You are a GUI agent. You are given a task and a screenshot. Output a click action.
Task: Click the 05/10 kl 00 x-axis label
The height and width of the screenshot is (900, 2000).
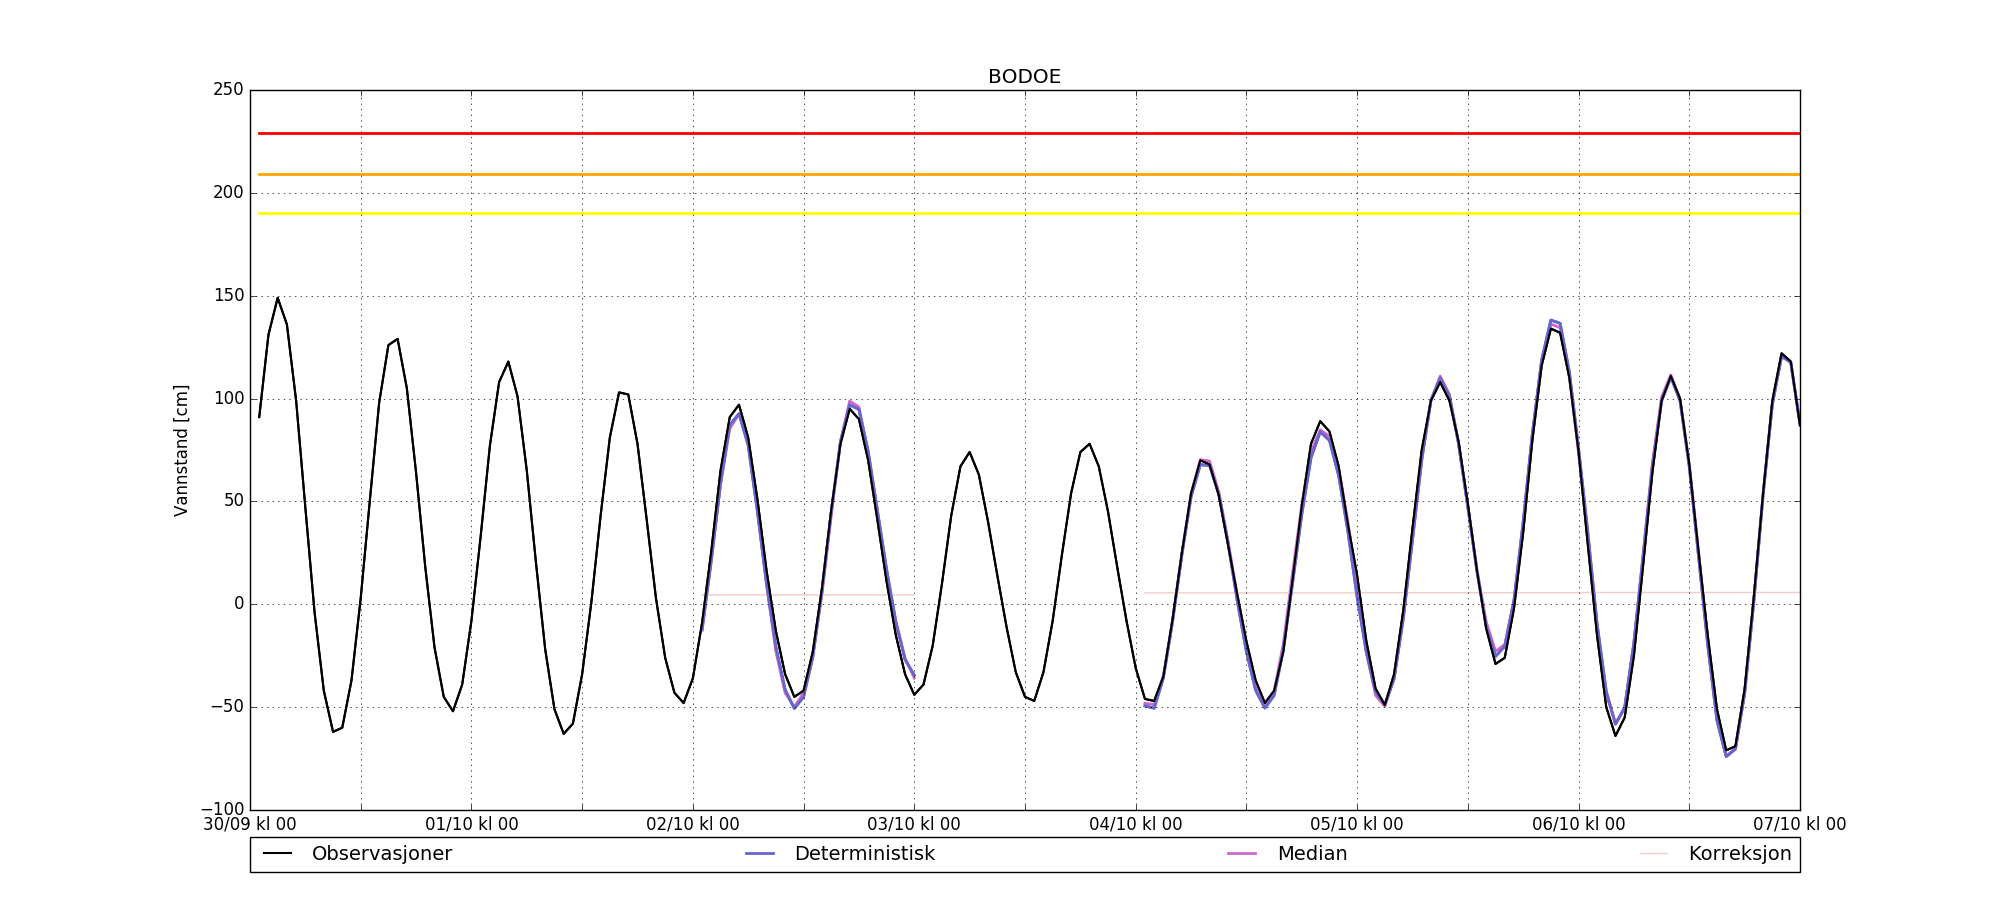click(1357, 825)
